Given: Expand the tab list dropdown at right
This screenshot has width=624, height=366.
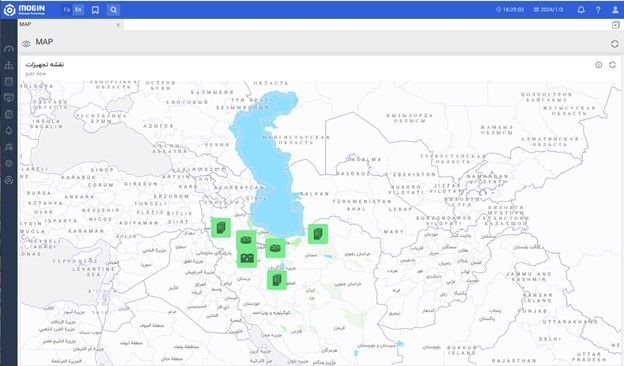Looking at the screenshot, I should [x=616, y=25].
